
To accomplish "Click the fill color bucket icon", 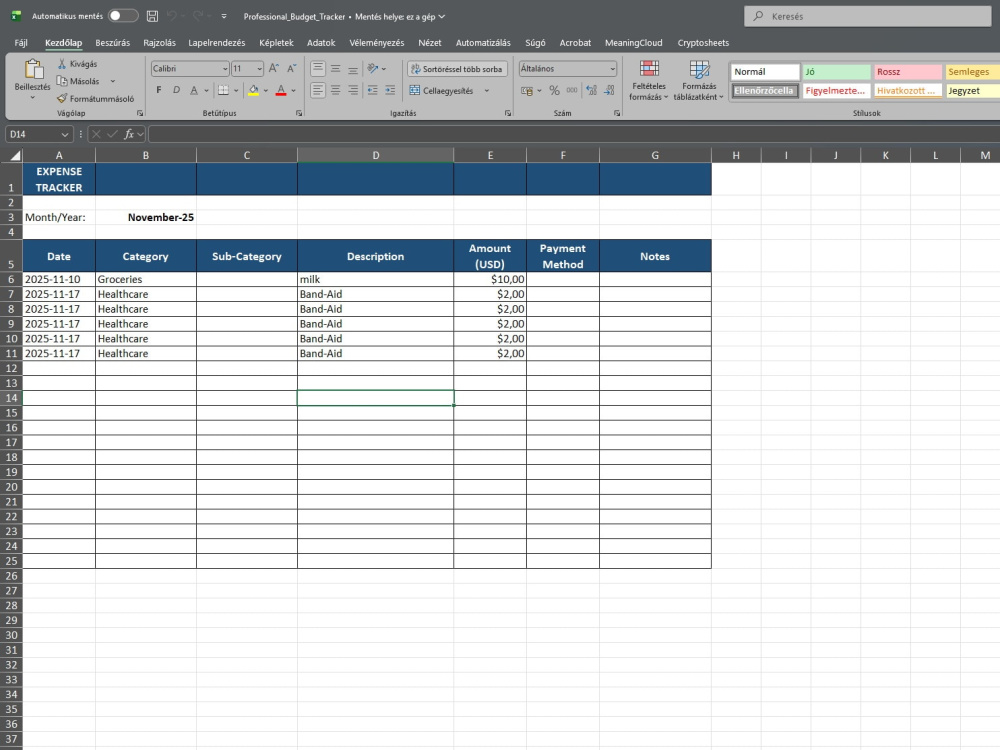I will pyautogui.click(x=254, y=91).
